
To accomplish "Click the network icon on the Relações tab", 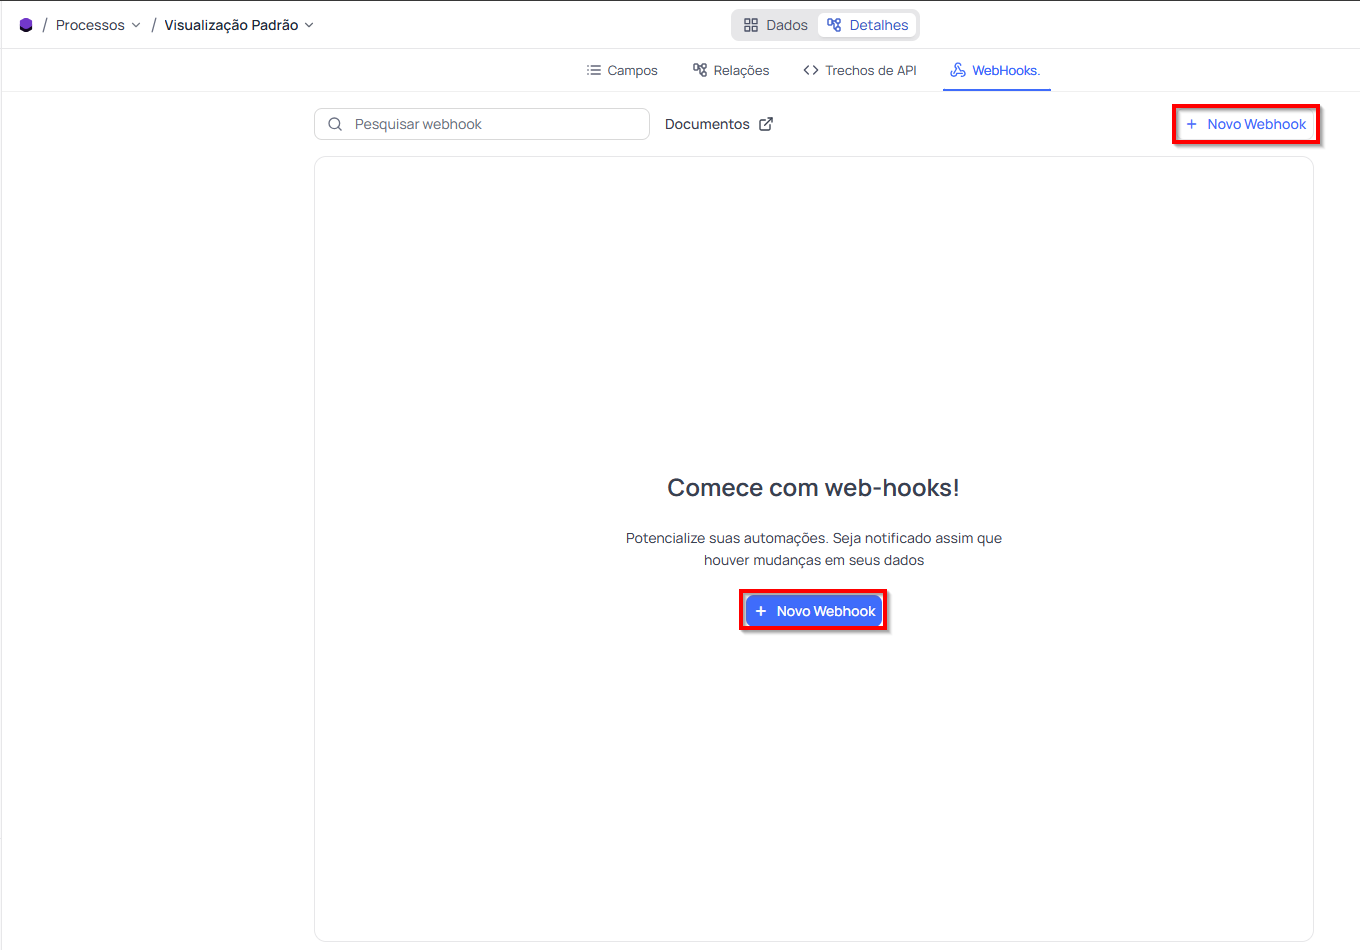I will pos(701,70).
